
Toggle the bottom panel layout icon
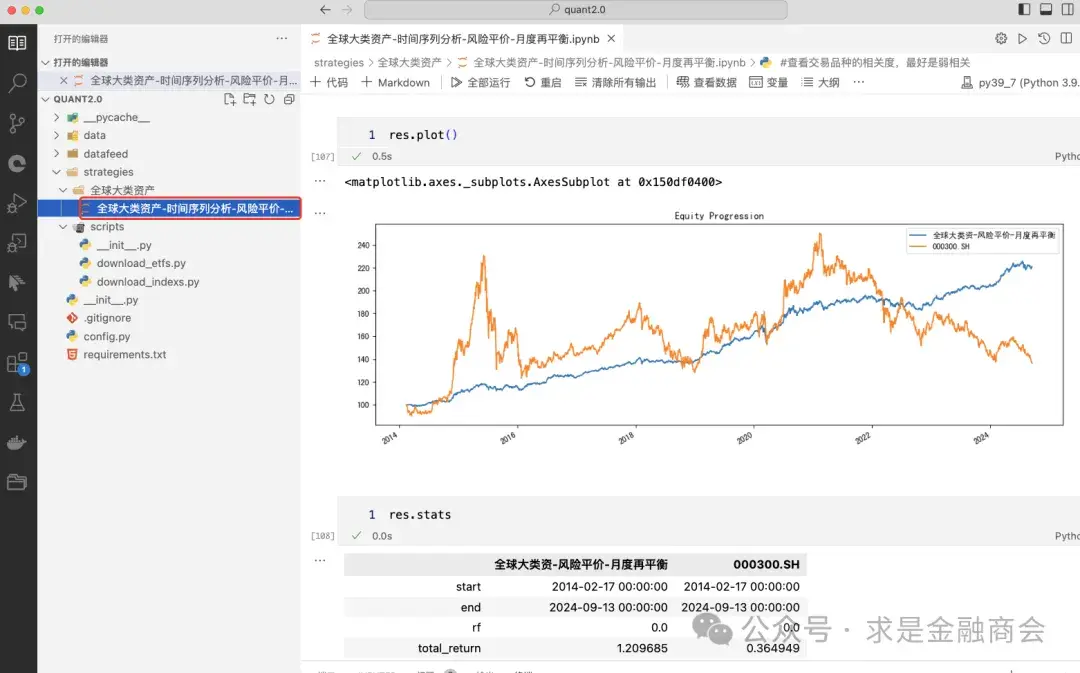coord(1046,9)
